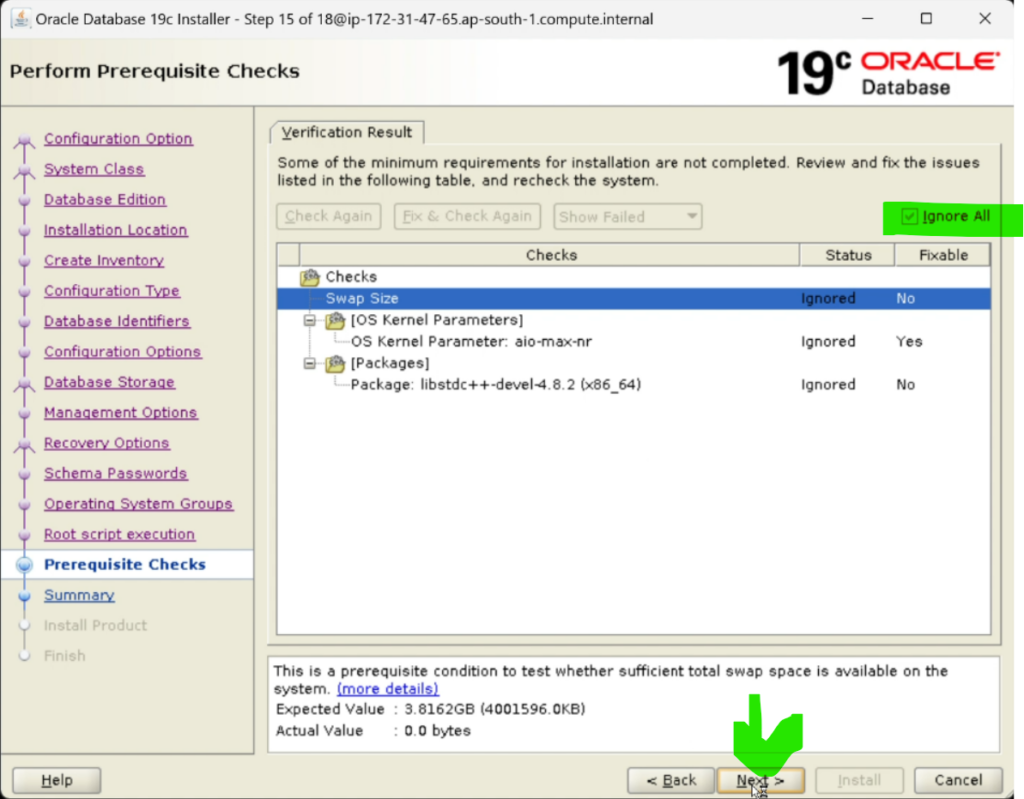This screenshot has height=799, width=1024.
Task: Go to Root script execution step
Action: pos(120,534)
